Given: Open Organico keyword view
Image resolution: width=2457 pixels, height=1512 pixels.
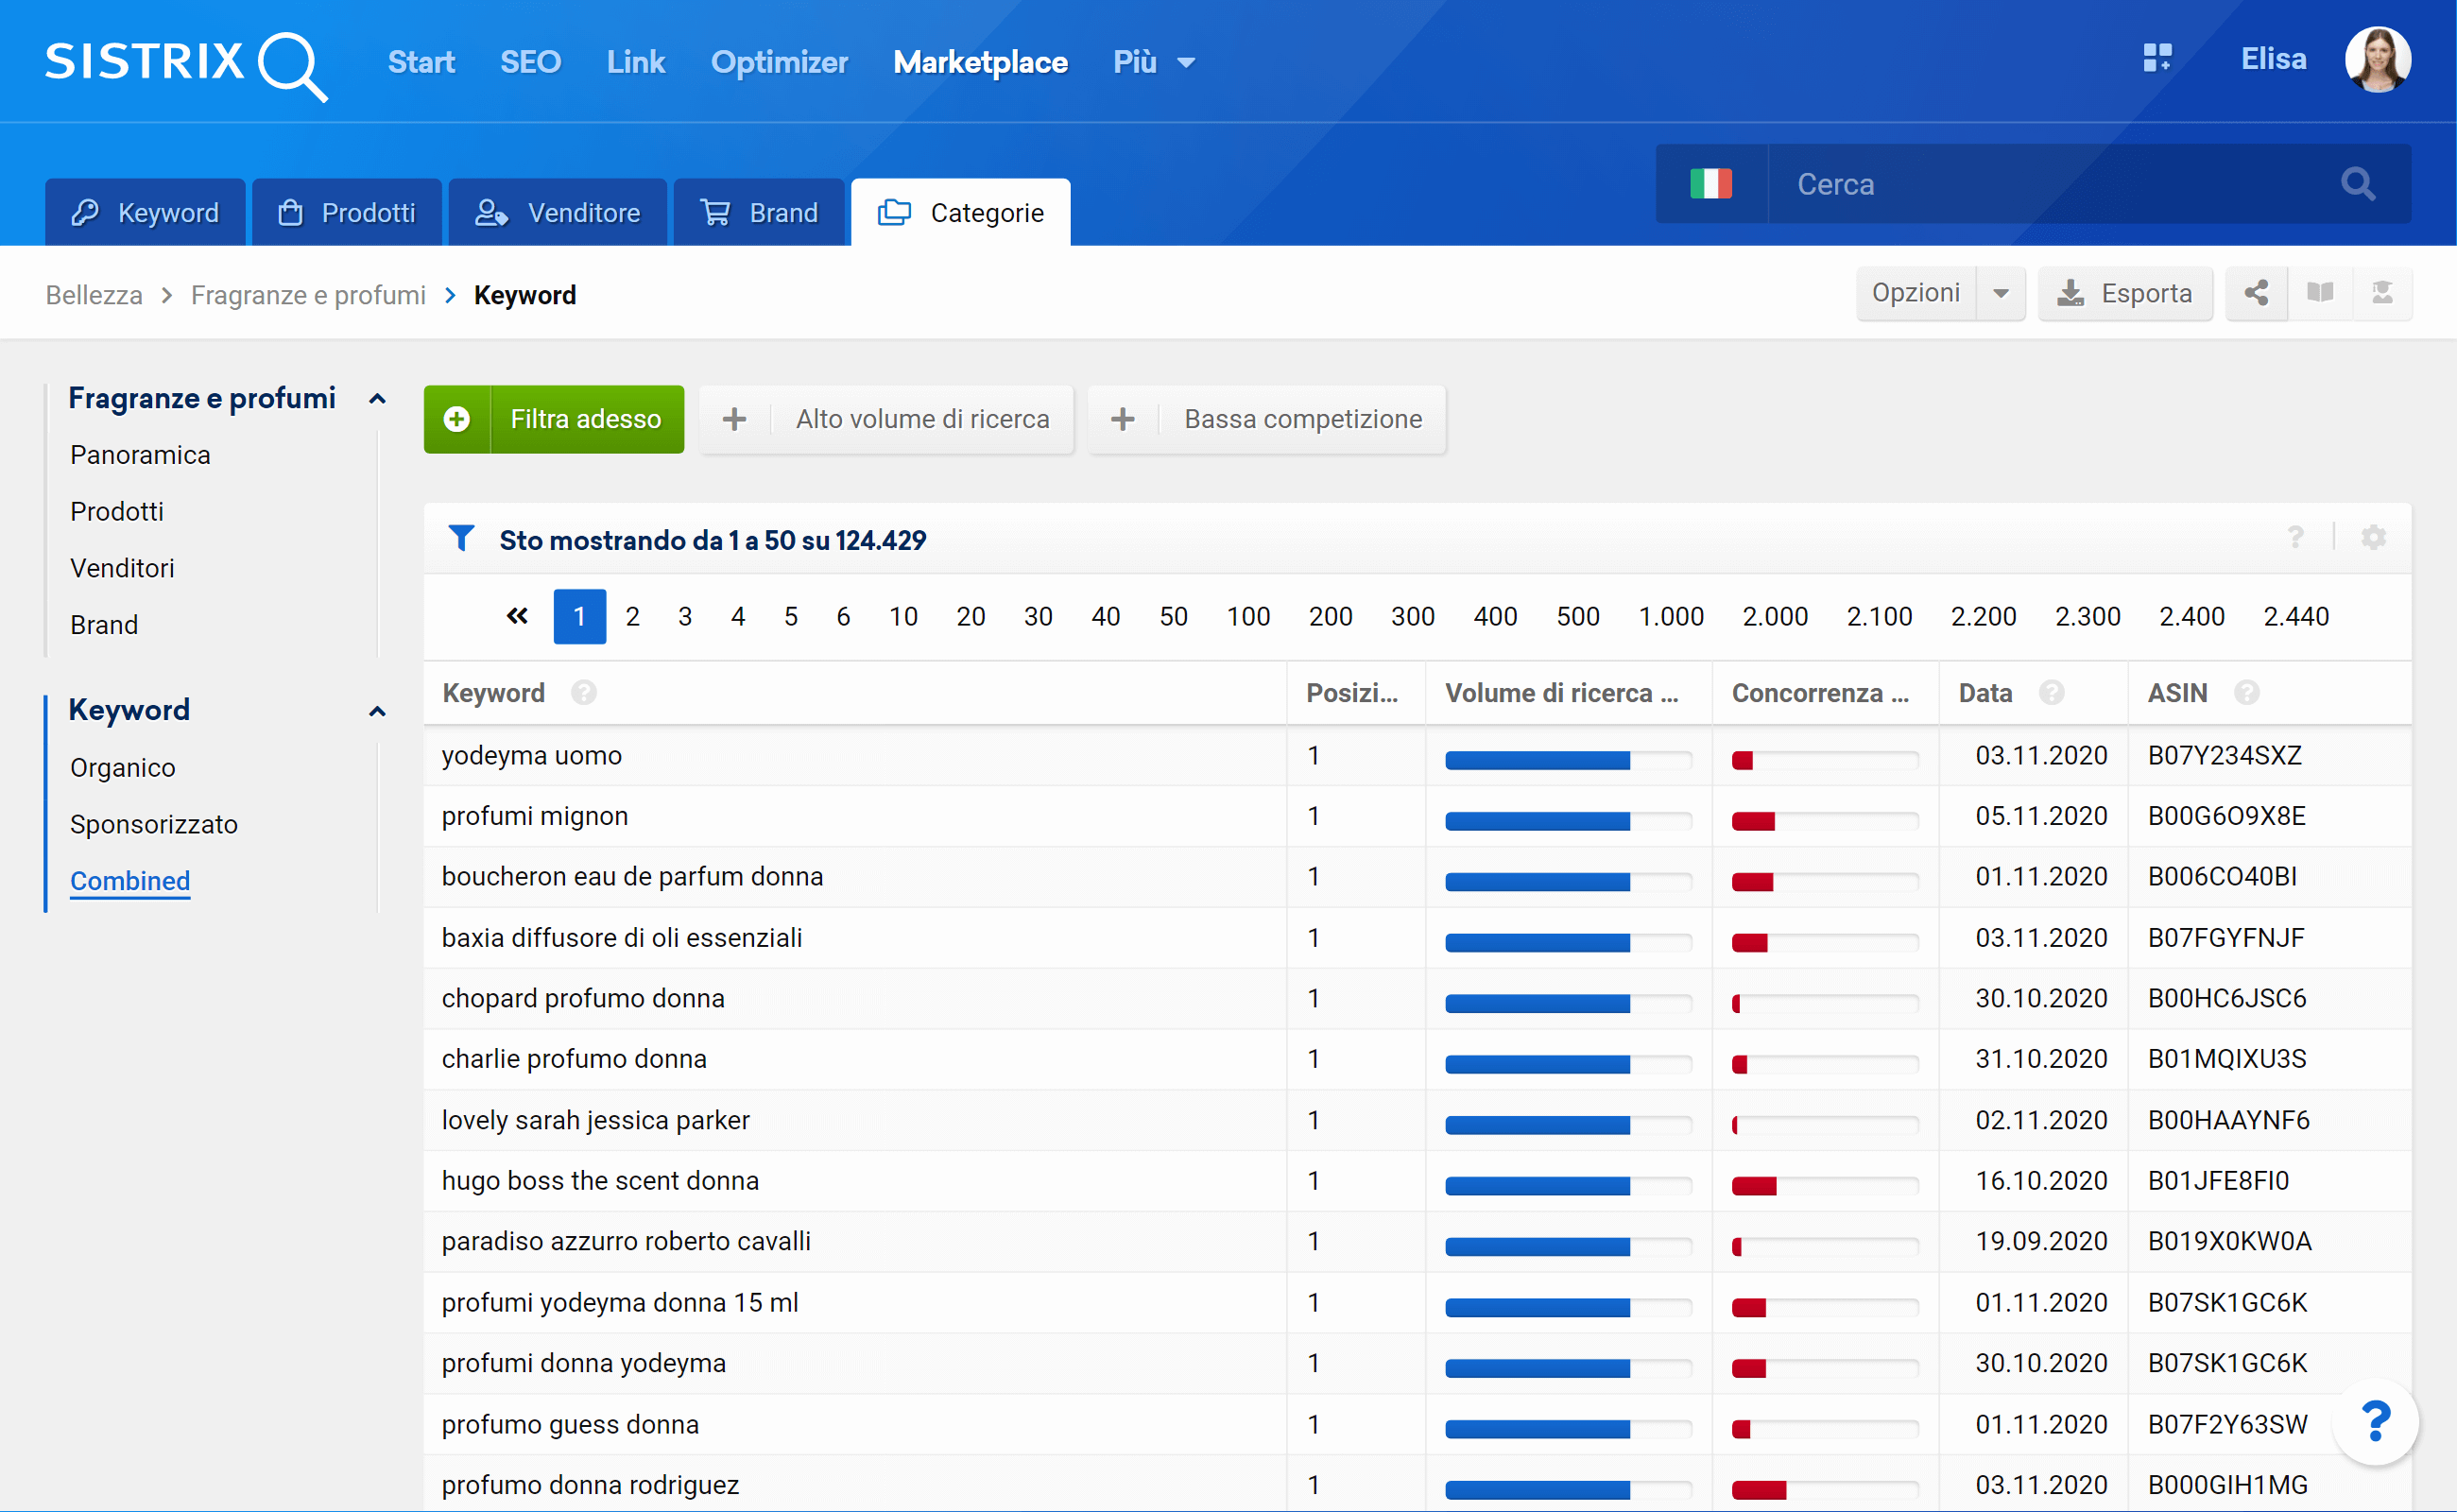Looking at the screenshot, I should [123, 768].
